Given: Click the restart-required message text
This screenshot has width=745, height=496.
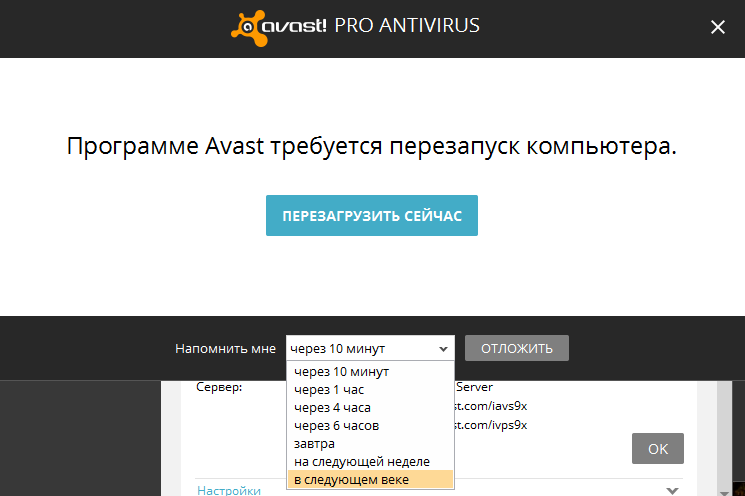Looking at the screenshot, I should 372,145.
